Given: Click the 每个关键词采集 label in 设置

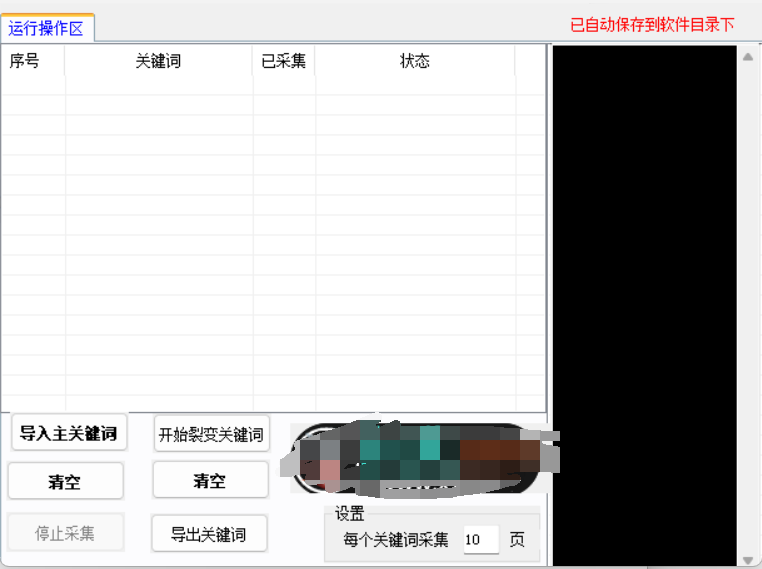Looking at the screenshot, I should 396,540.
